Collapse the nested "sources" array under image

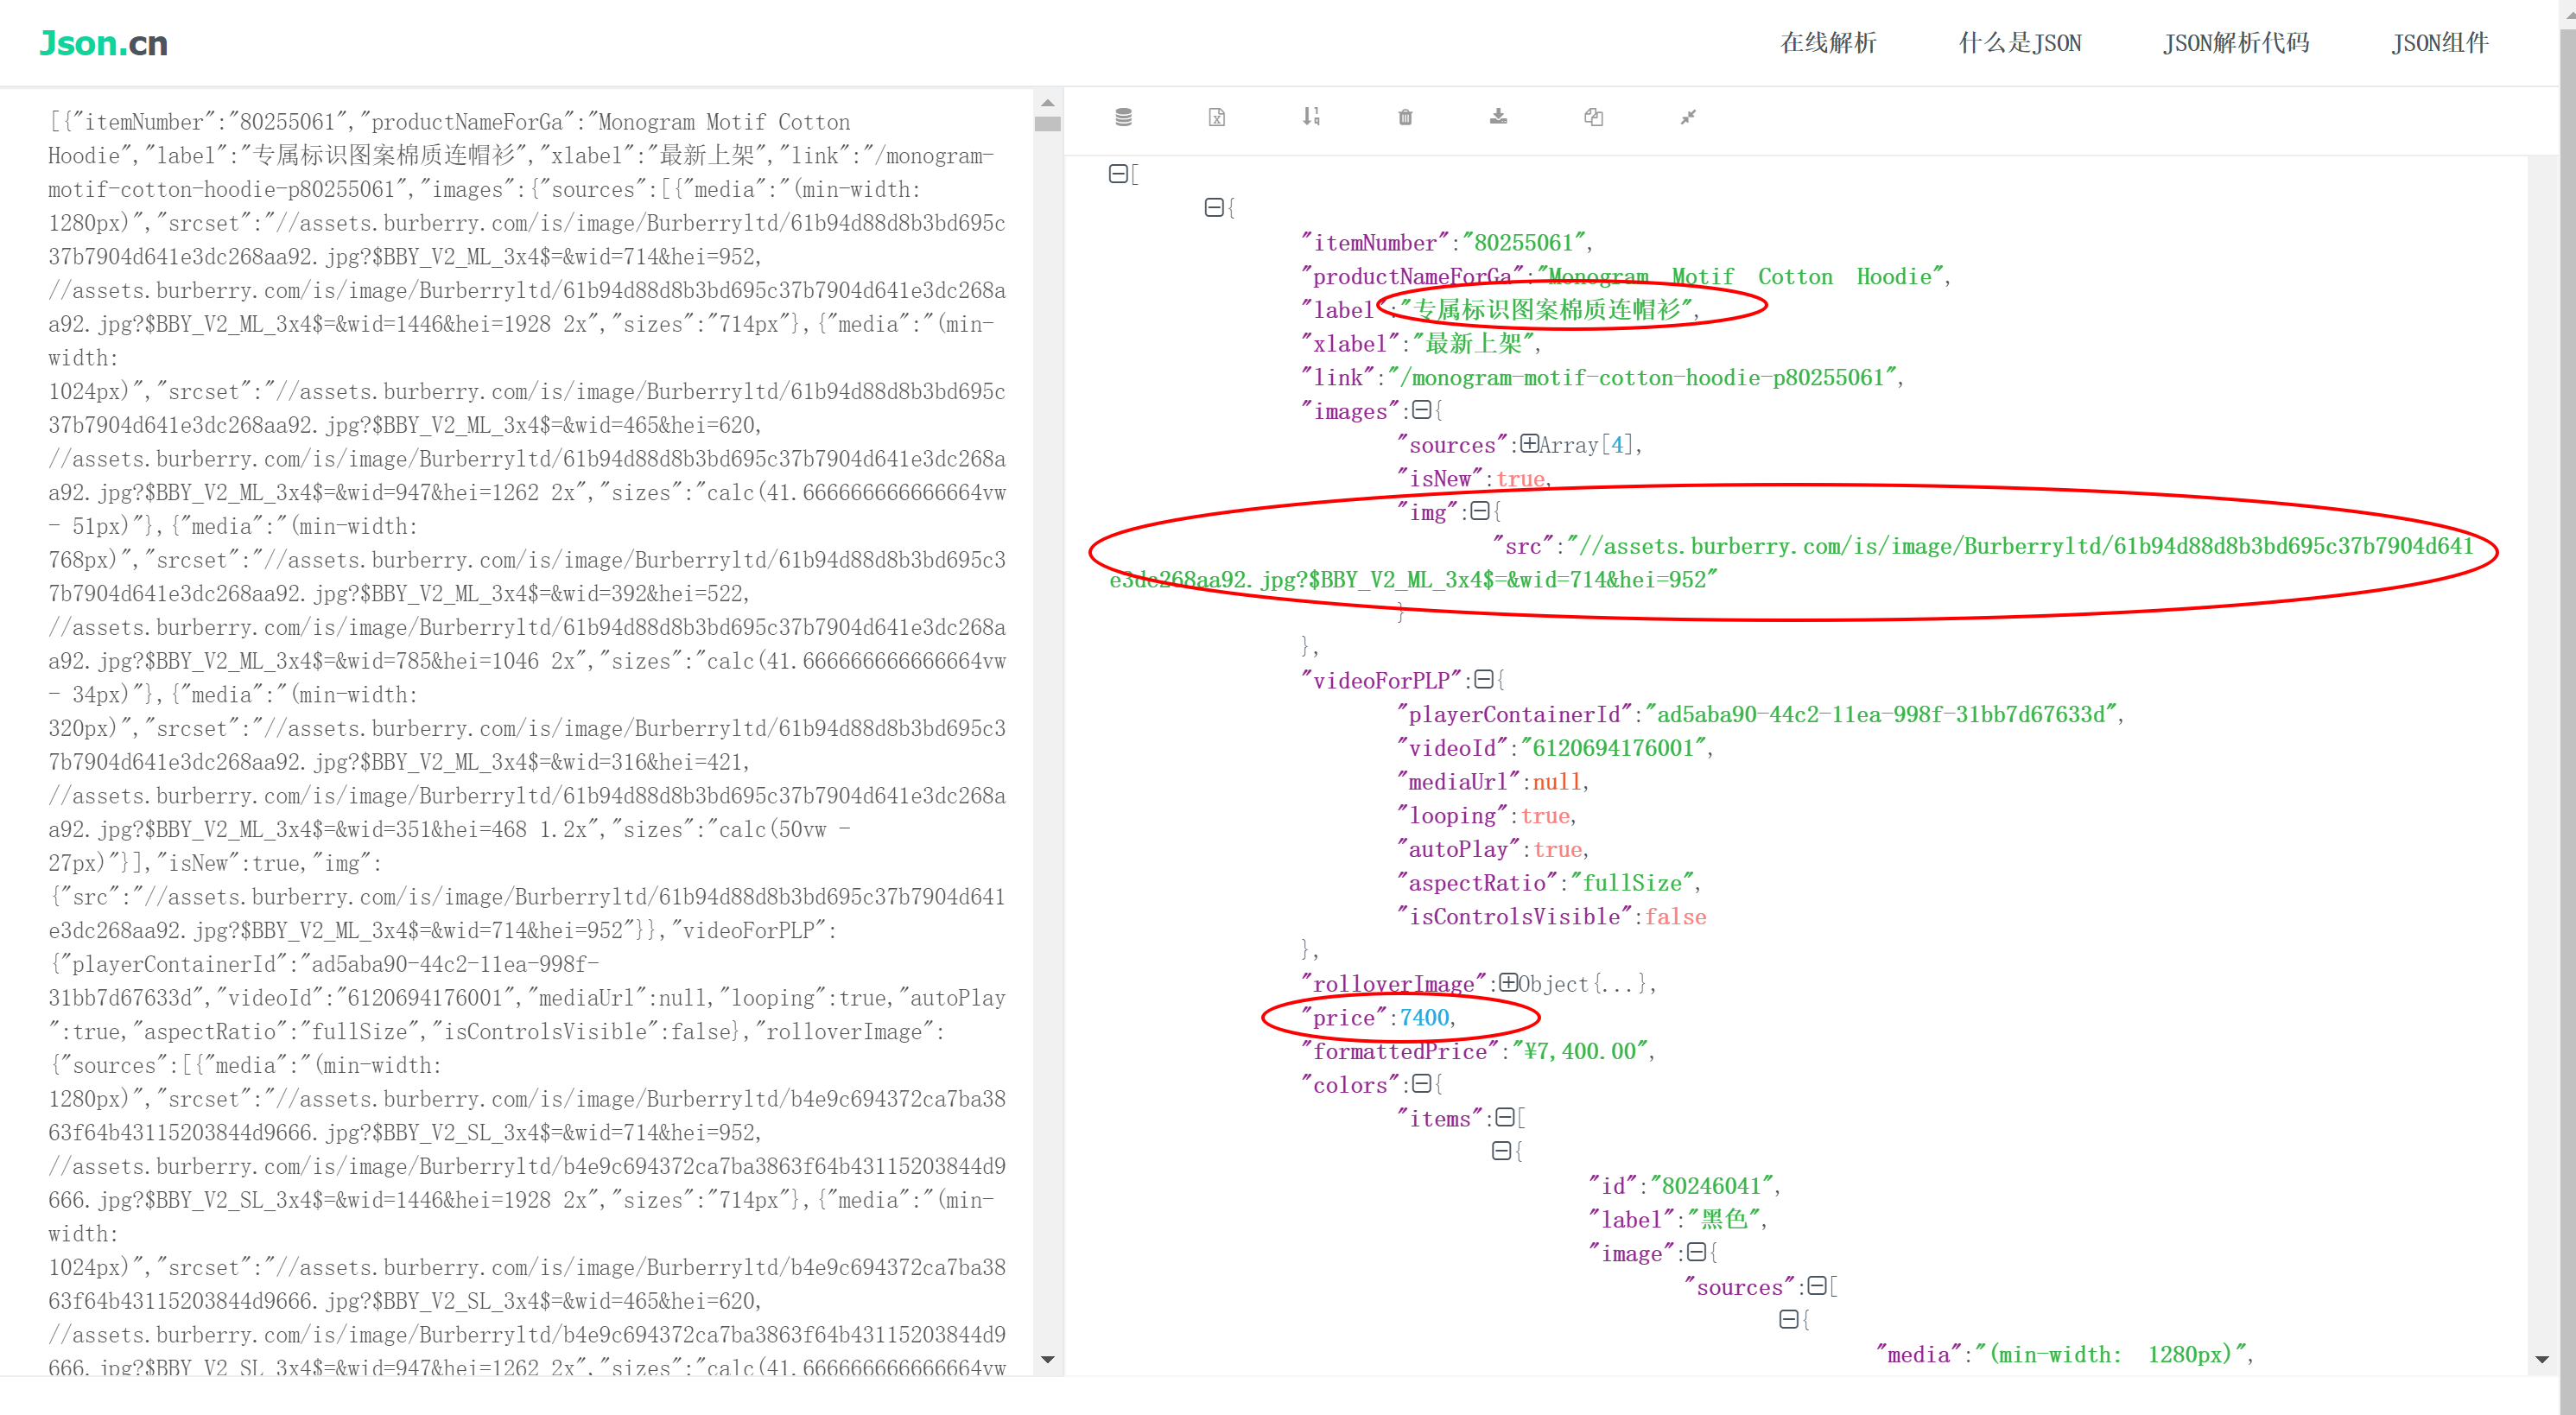click(x=1817, y=1286)
